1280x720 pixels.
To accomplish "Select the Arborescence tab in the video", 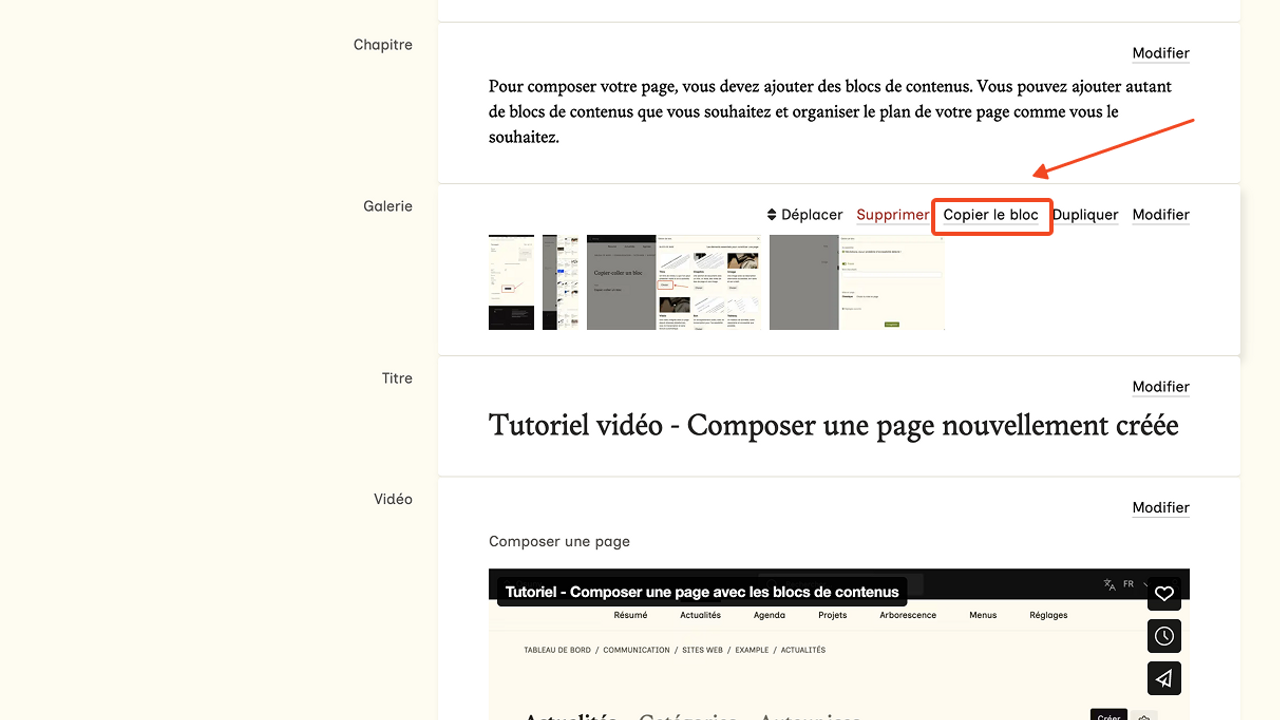I will point(907,615).
